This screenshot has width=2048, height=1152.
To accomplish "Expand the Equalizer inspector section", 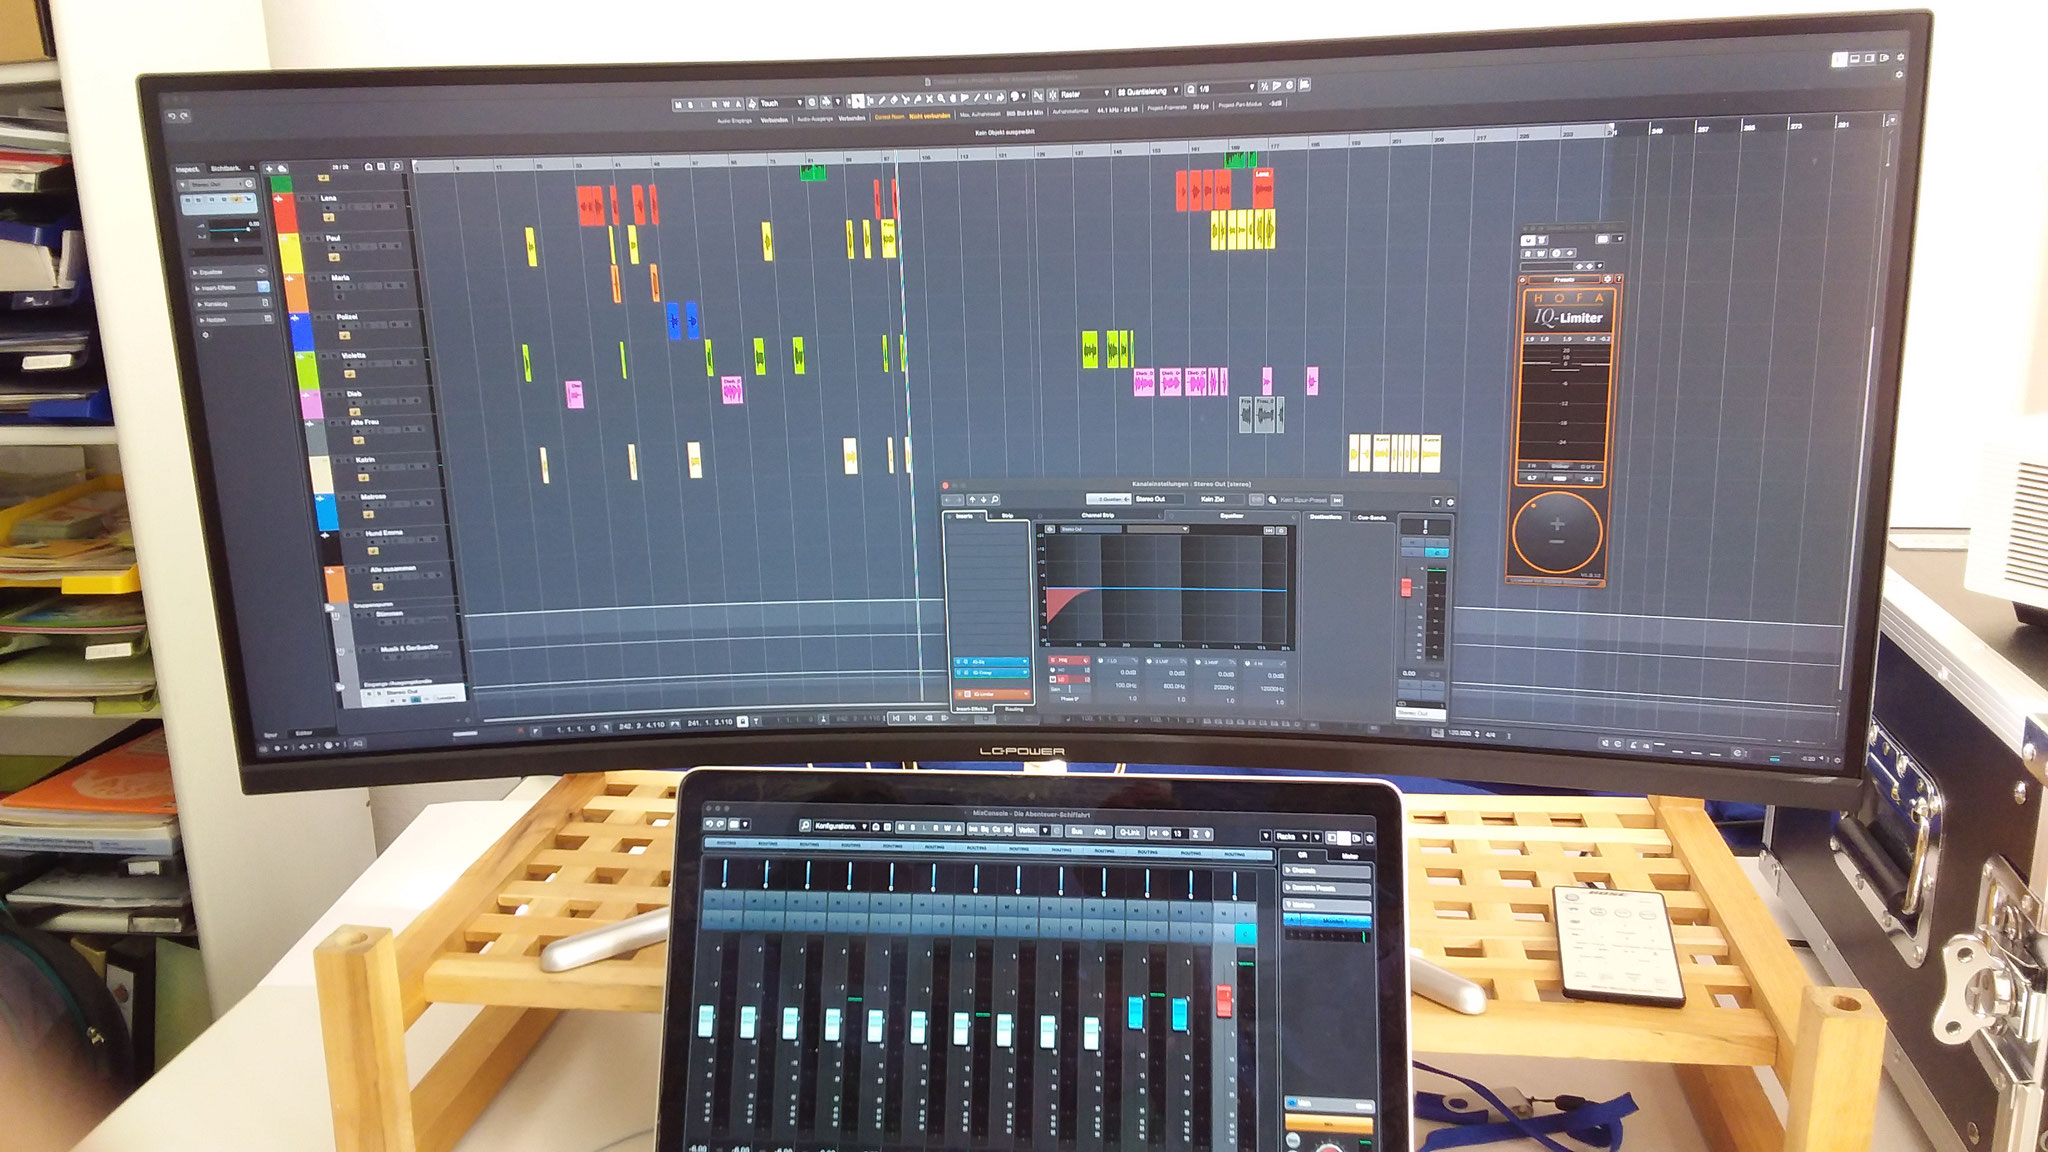I will tap(229, 272).
